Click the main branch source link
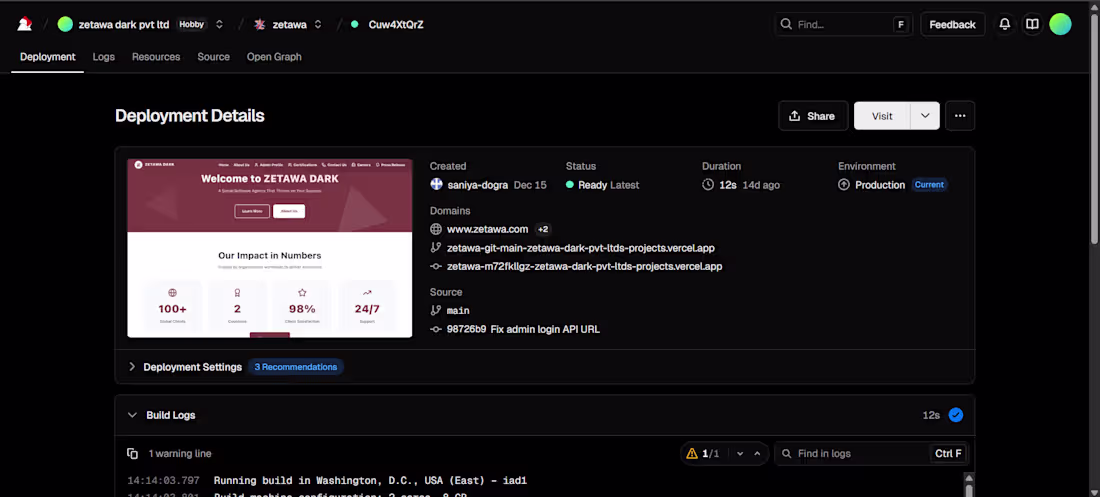Viewport: 1100px width, 497px height. [458, 310]
